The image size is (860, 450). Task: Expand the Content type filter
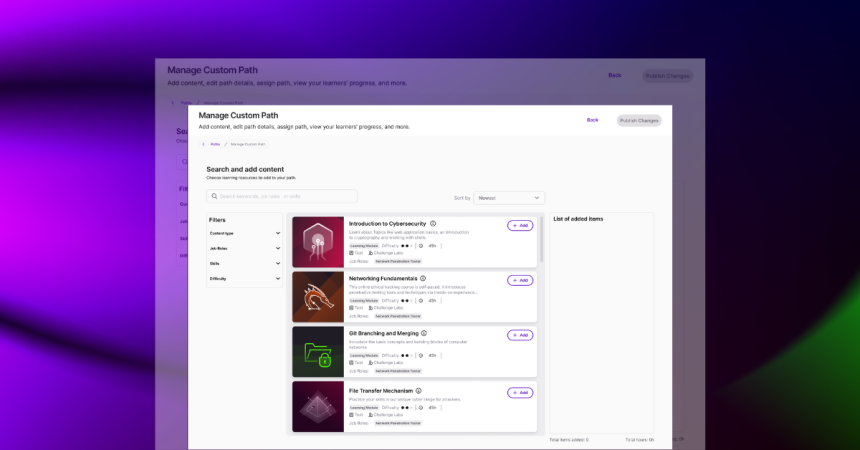click(x=277, y=233)
